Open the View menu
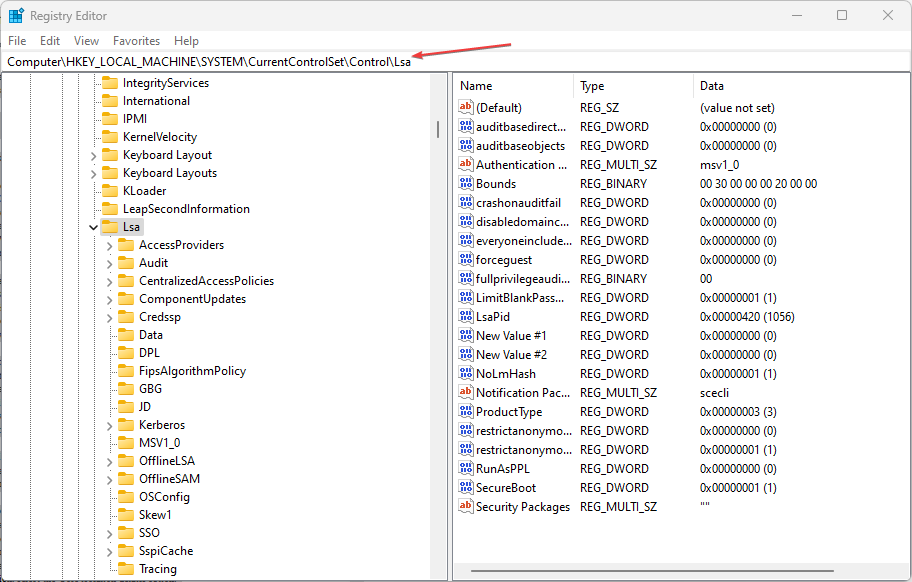 click(86, 41)
